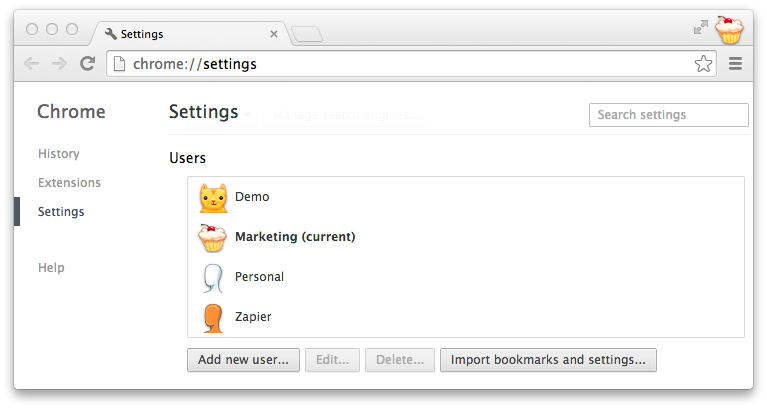Click the Search settings field

(668, 115)
